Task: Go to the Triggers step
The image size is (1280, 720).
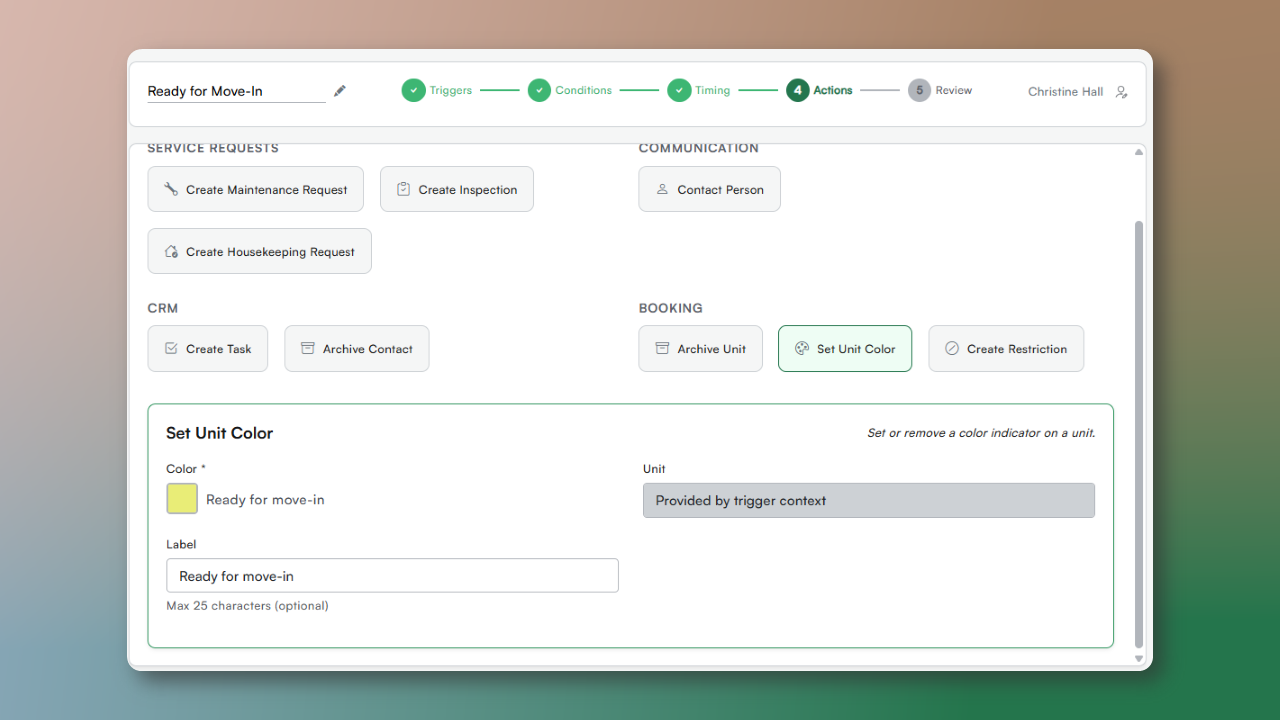Action: pos(437,91)
